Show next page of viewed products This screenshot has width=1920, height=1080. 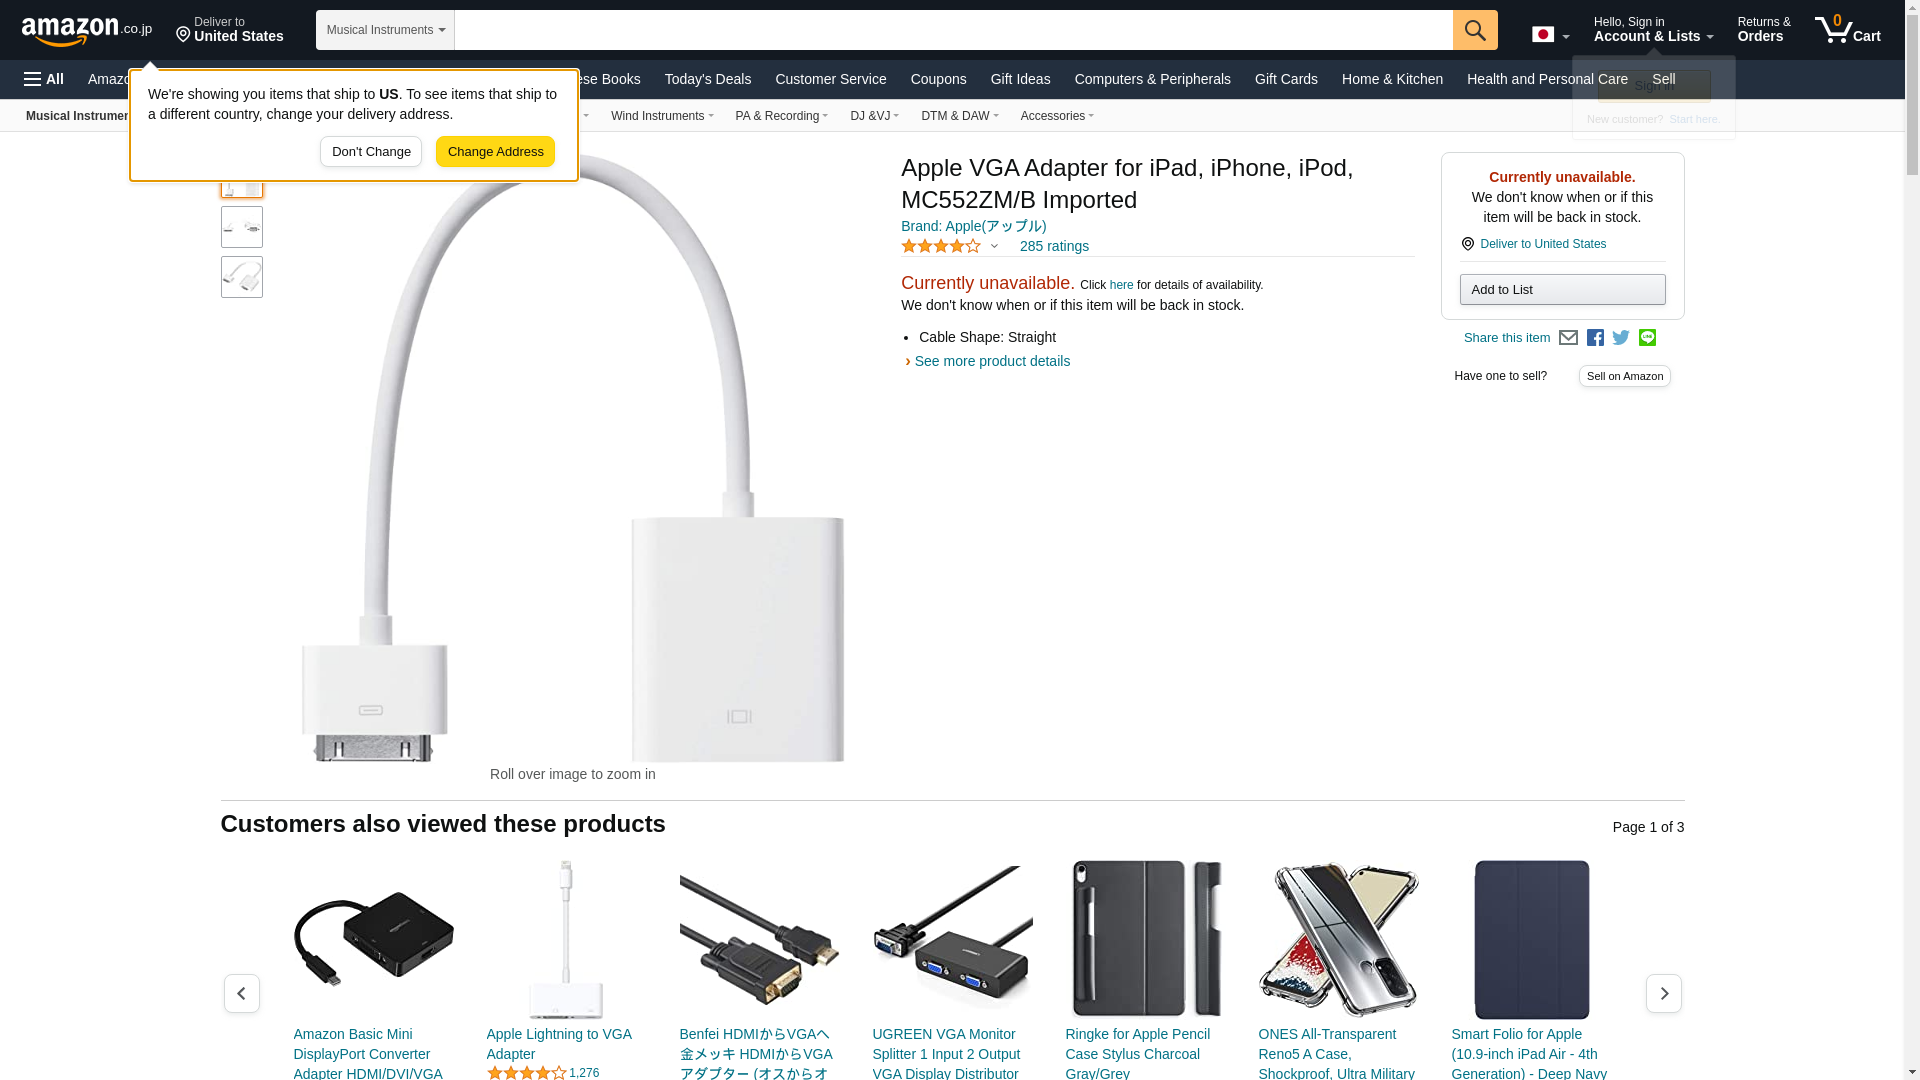pyautogui.click(x=1664, y=993)
